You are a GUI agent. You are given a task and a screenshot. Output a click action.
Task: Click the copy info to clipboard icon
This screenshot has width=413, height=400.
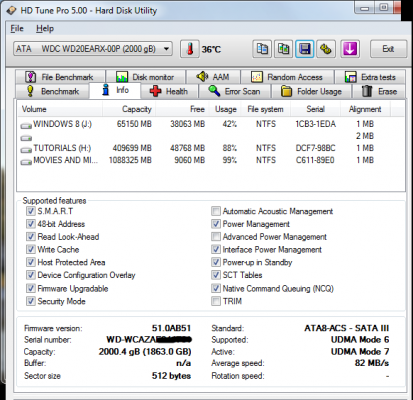[262, 49]
